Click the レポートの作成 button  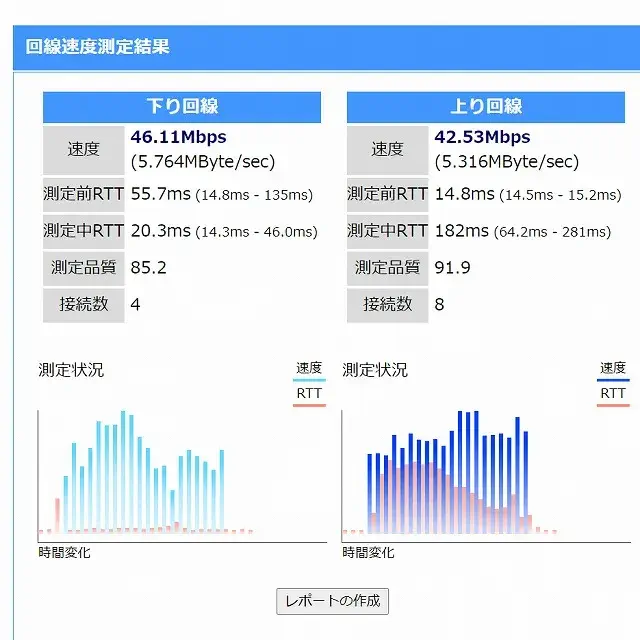pos(332,601)
